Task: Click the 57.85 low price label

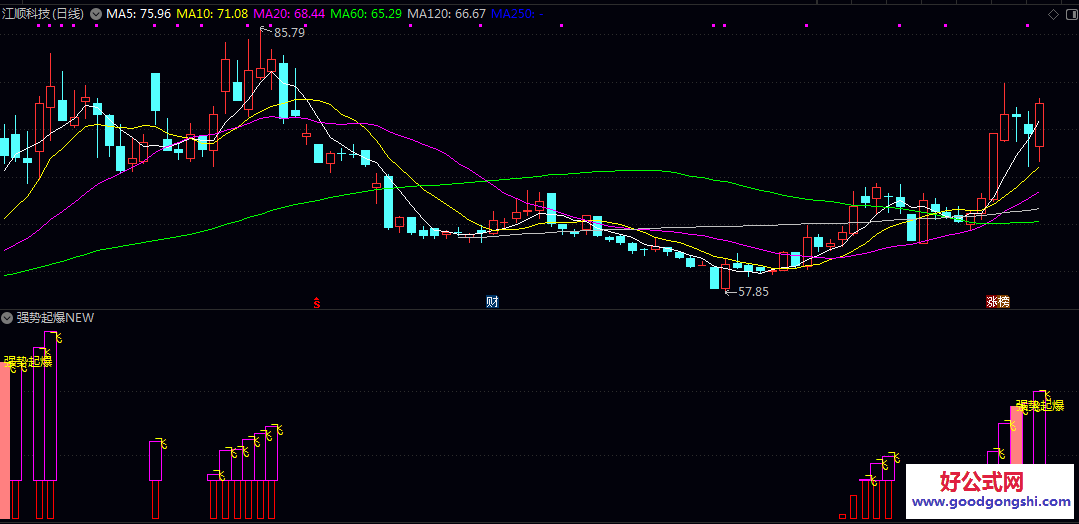Action: tap(752, 292)
